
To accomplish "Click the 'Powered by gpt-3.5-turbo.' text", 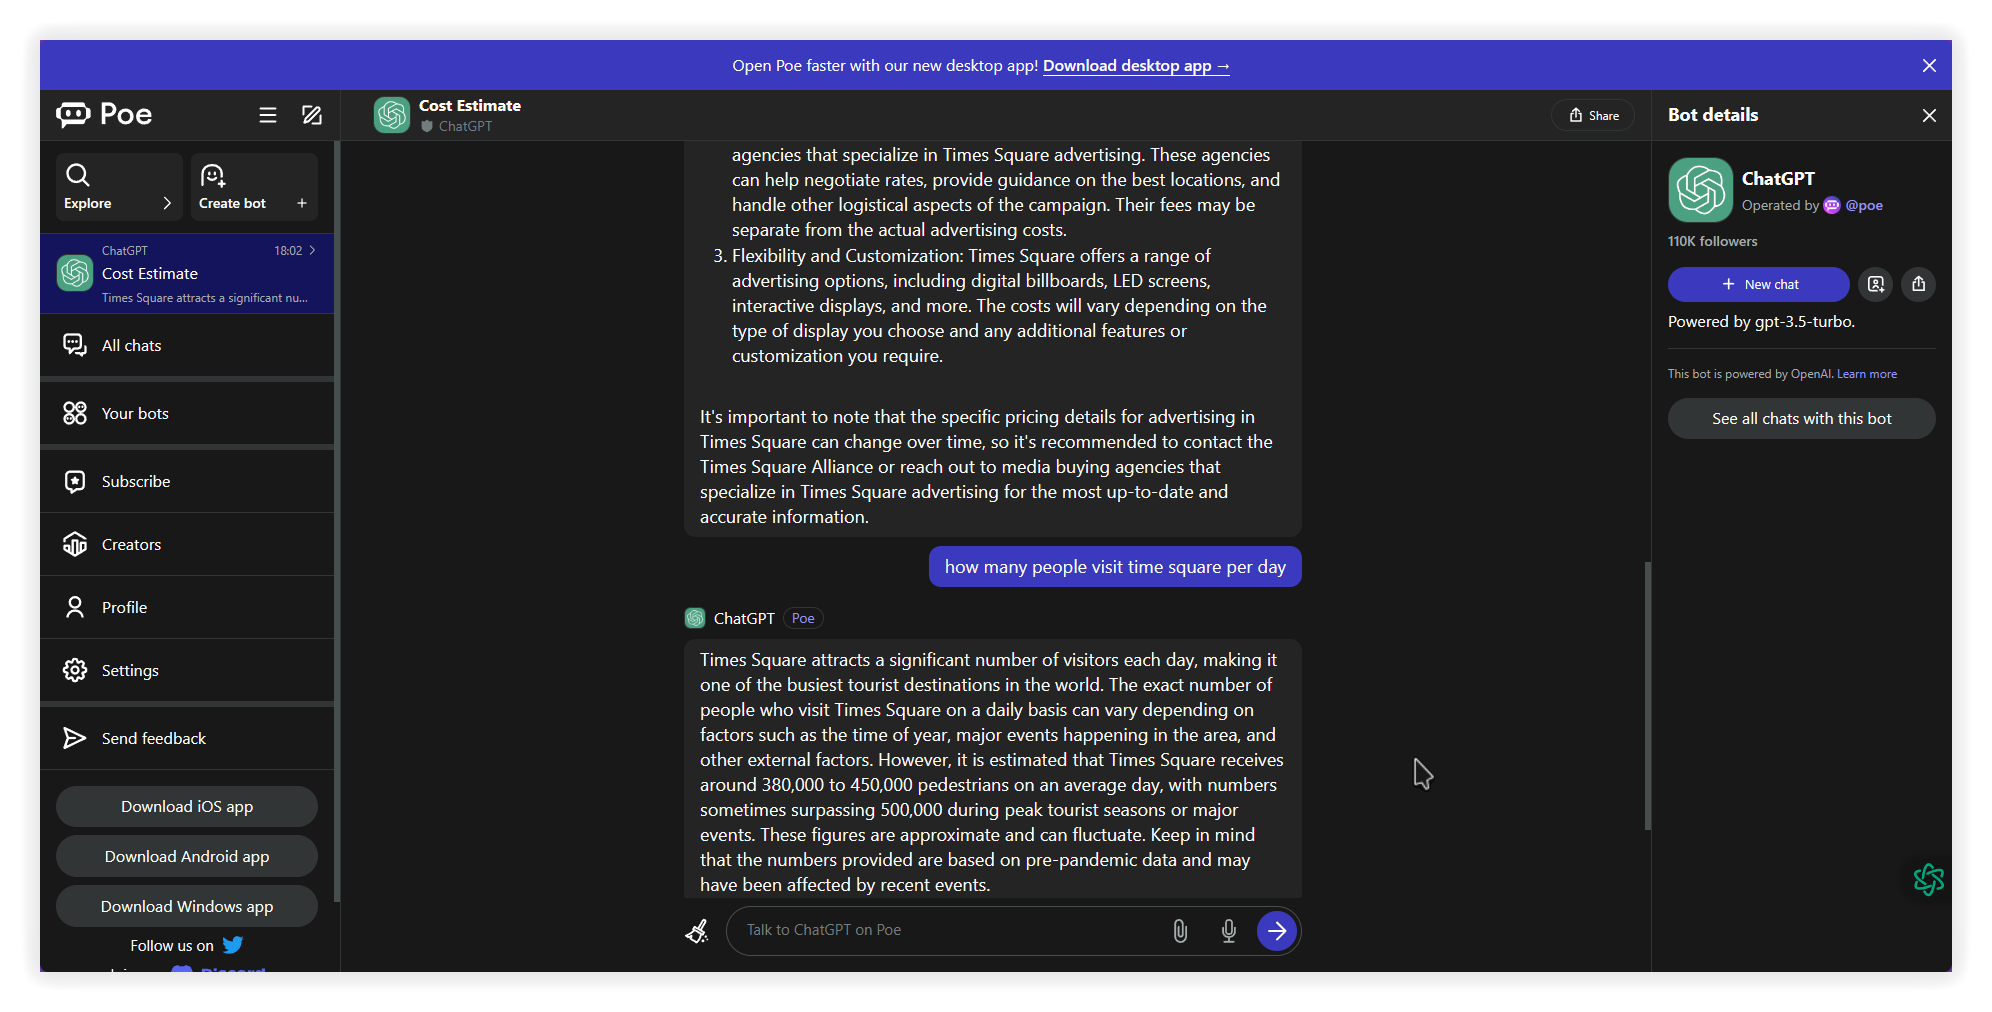I will 1761,321.
